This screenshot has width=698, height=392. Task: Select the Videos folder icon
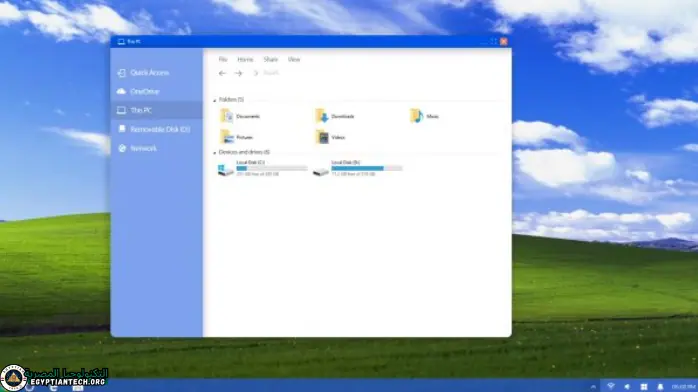tap(322, 137)
